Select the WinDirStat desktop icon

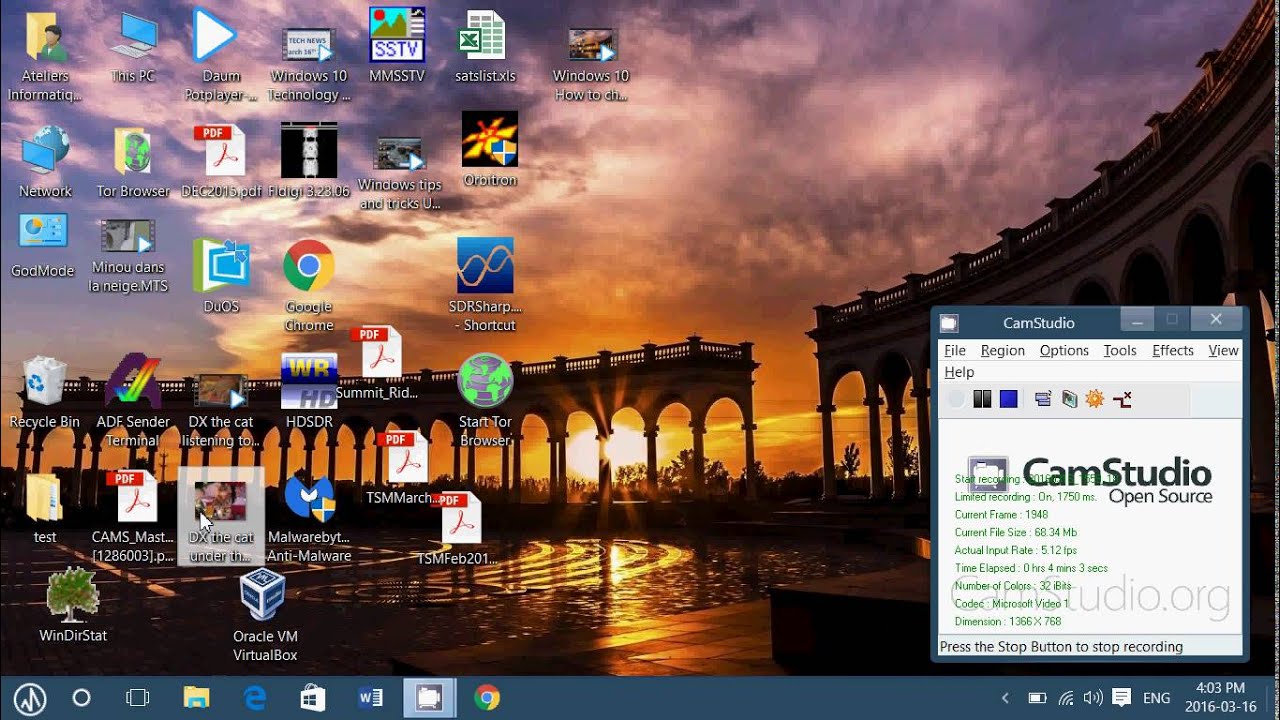[73, 605]
